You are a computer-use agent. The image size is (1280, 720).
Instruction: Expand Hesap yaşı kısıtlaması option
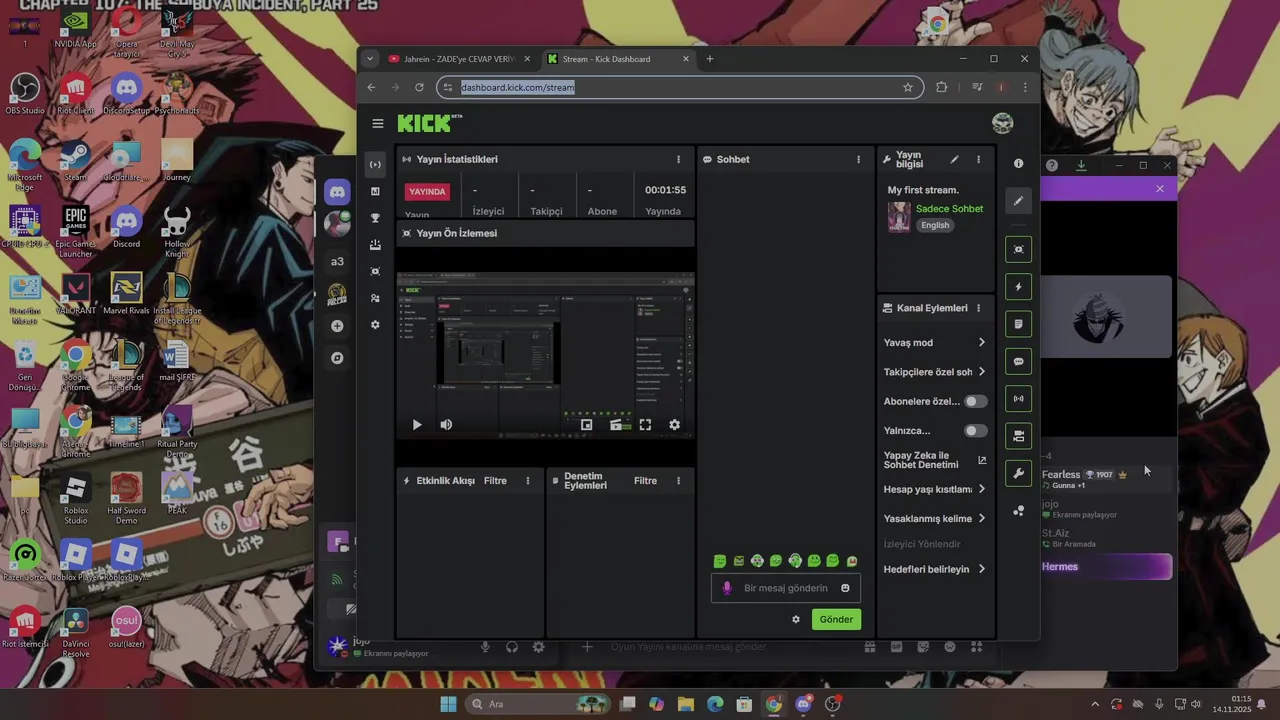click(935, 489)
